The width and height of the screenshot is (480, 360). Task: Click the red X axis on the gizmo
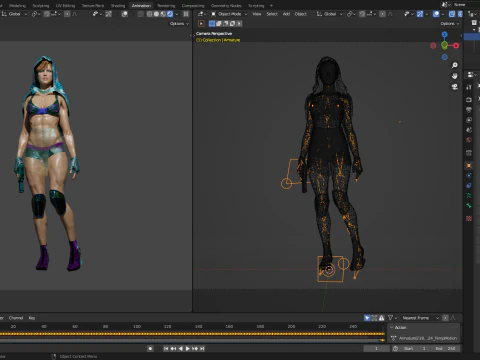coord(456,46)
